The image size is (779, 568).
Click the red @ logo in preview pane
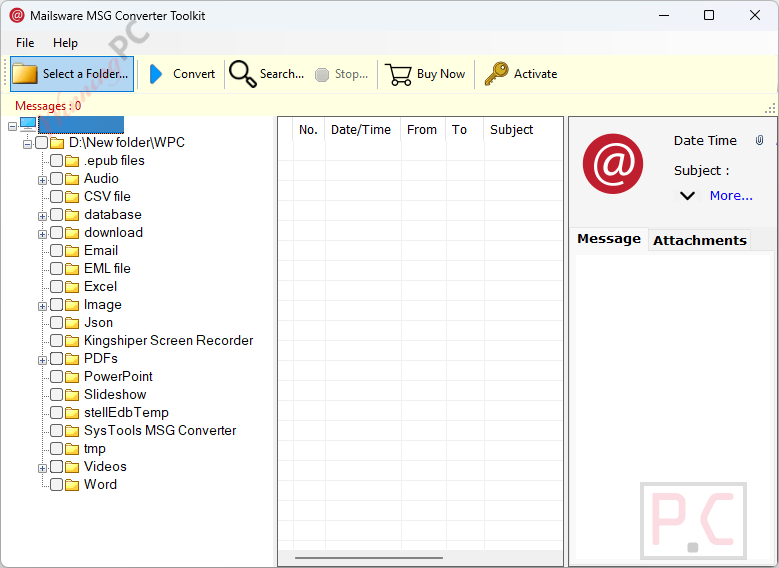(x=613, y=163)
